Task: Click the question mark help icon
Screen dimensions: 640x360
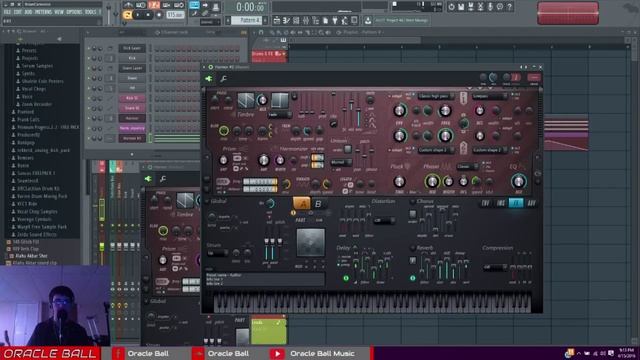Action: pos(509,7)
